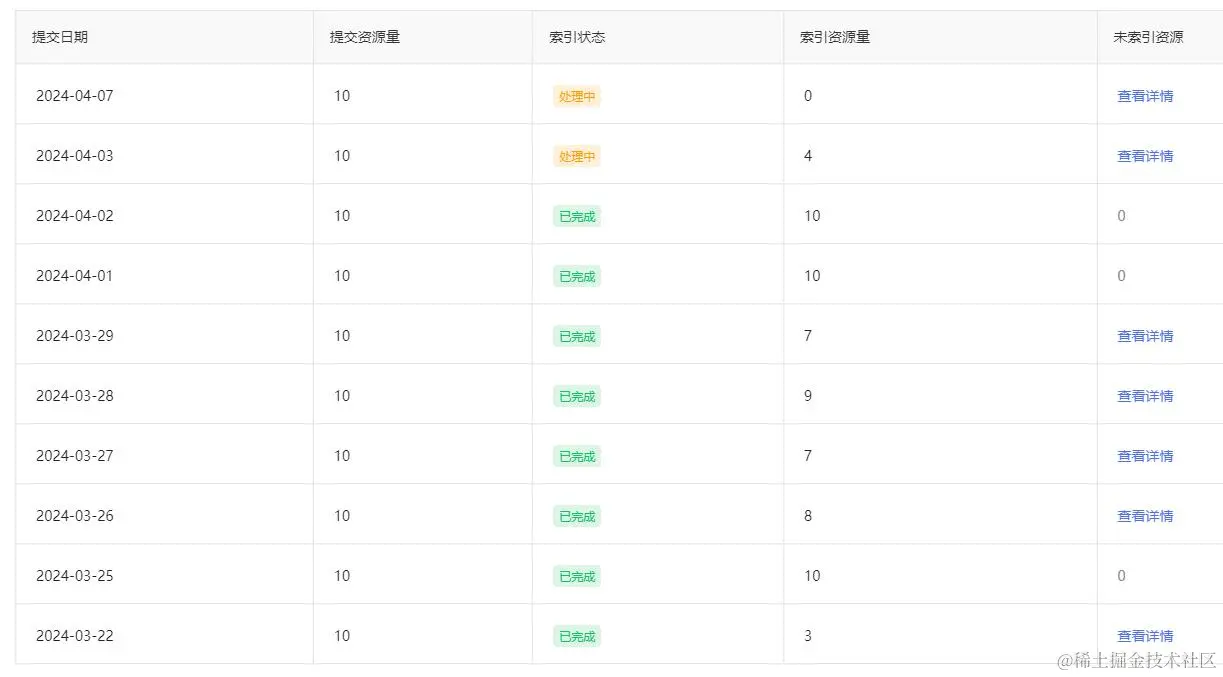Click the 已完成 status for 2024-03-25
The height and width of the screenshot is (677, 1223).
click(x=576, y=576)
